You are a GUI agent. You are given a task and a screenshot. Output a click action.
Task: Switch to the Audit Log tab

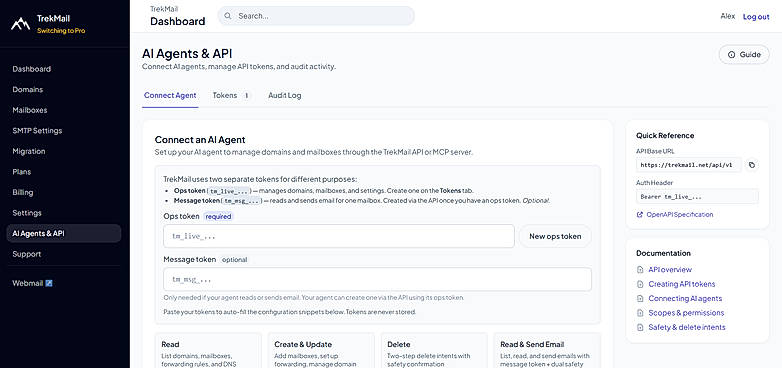(x=285, y=95)
